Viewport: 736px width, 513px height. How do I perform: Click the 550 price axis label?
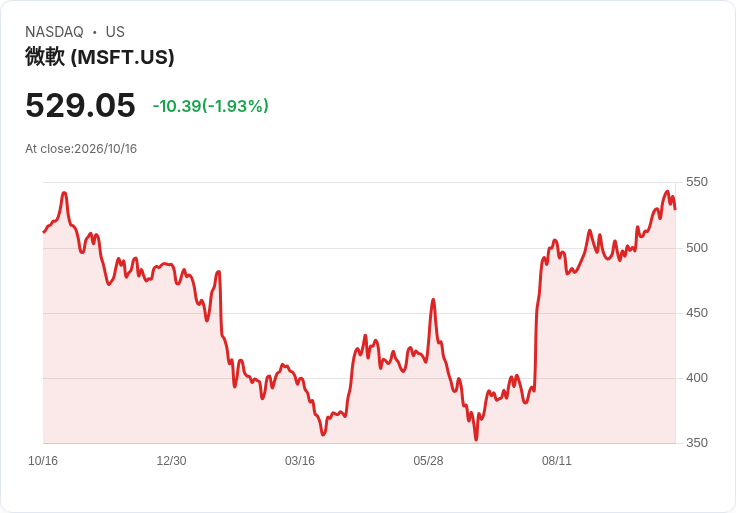[x=697, y=182]
